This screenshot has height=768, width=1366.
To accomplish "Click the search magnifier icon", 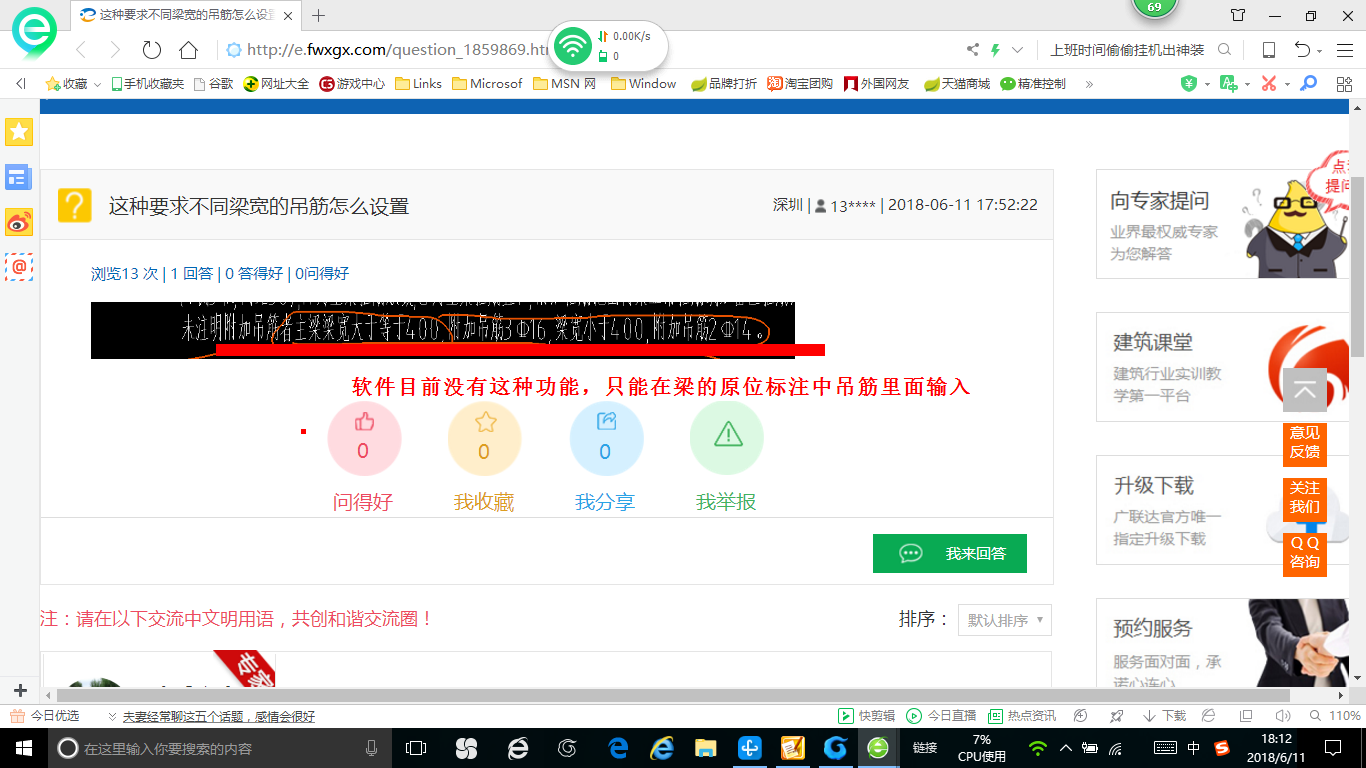I will [1224, 50].
